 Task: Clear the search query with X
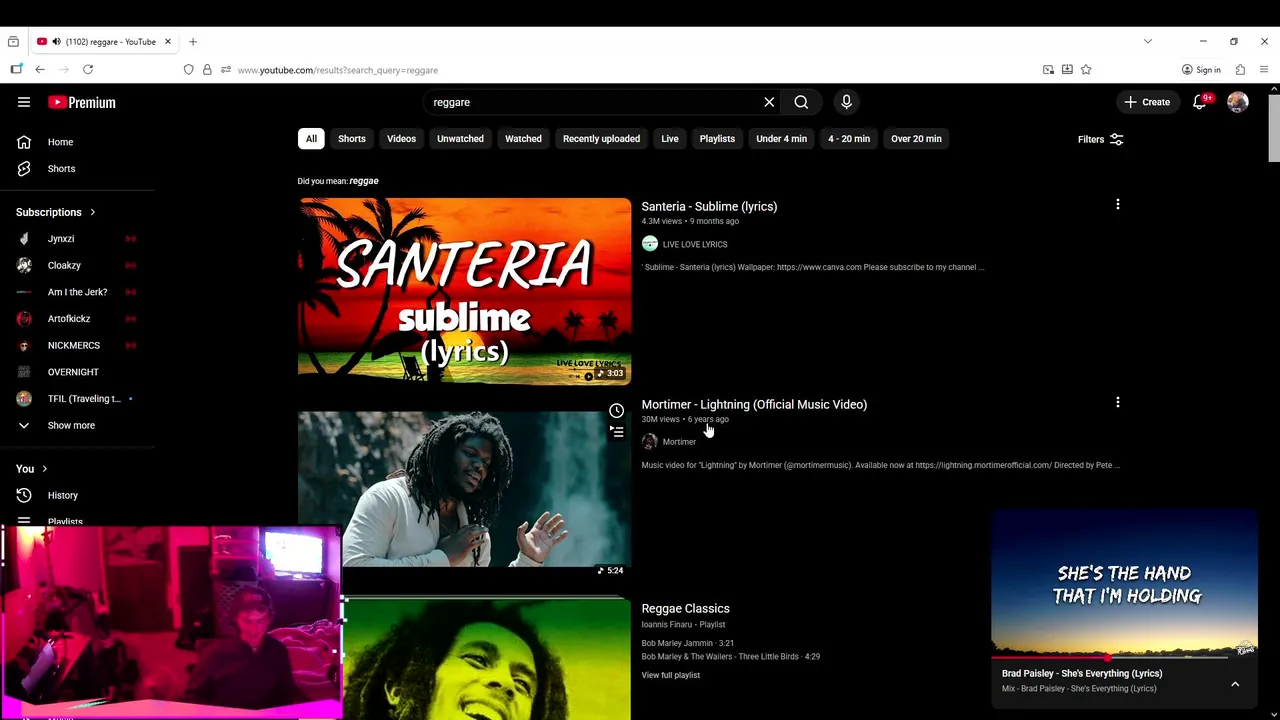769,102
